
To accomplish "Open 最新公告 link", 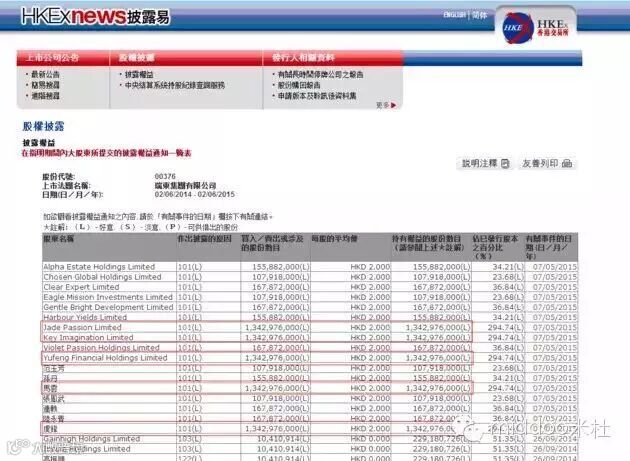I will [x=45, y=74].
